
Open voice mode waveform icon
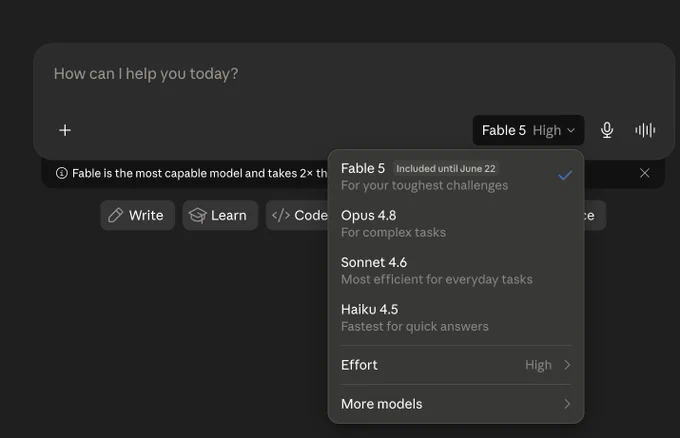[x=645, y=130]
